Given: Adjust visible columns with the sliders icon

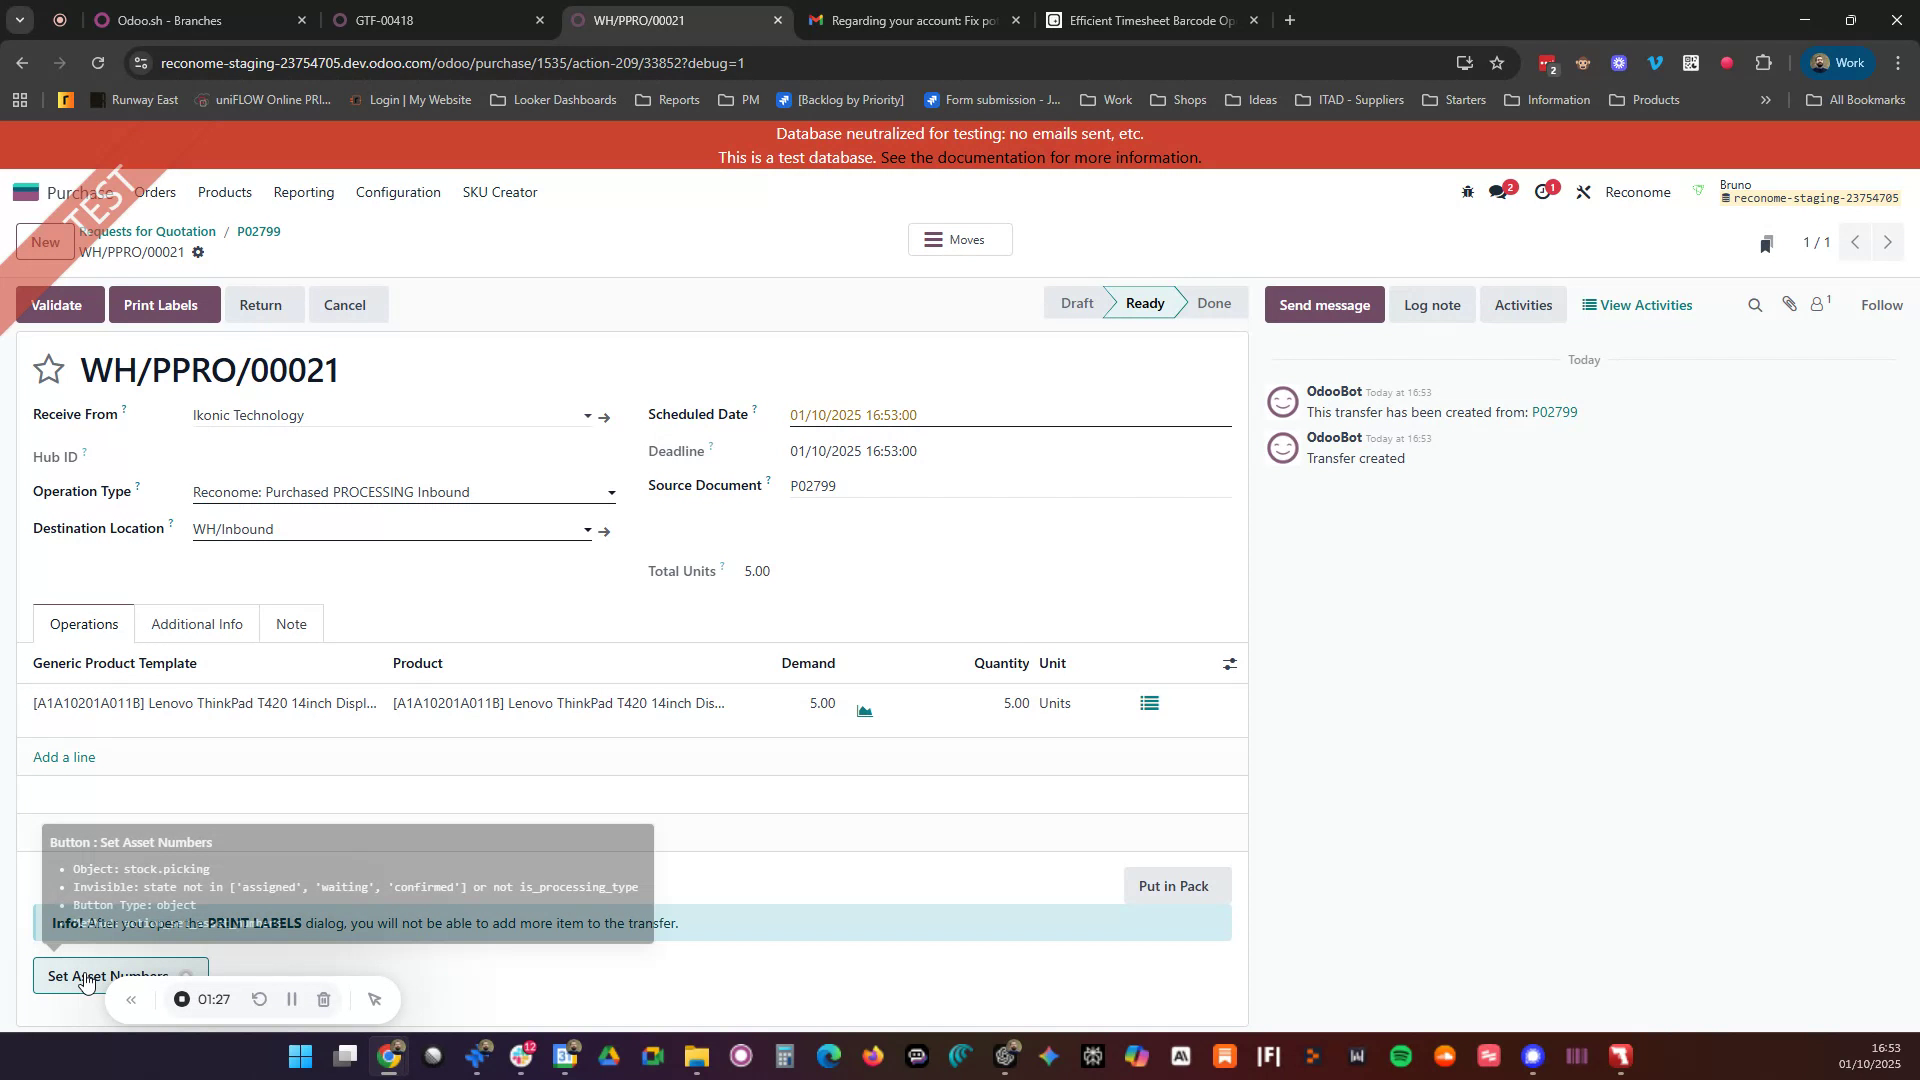Looking at the screenshot, I should tap(1229, 663).
